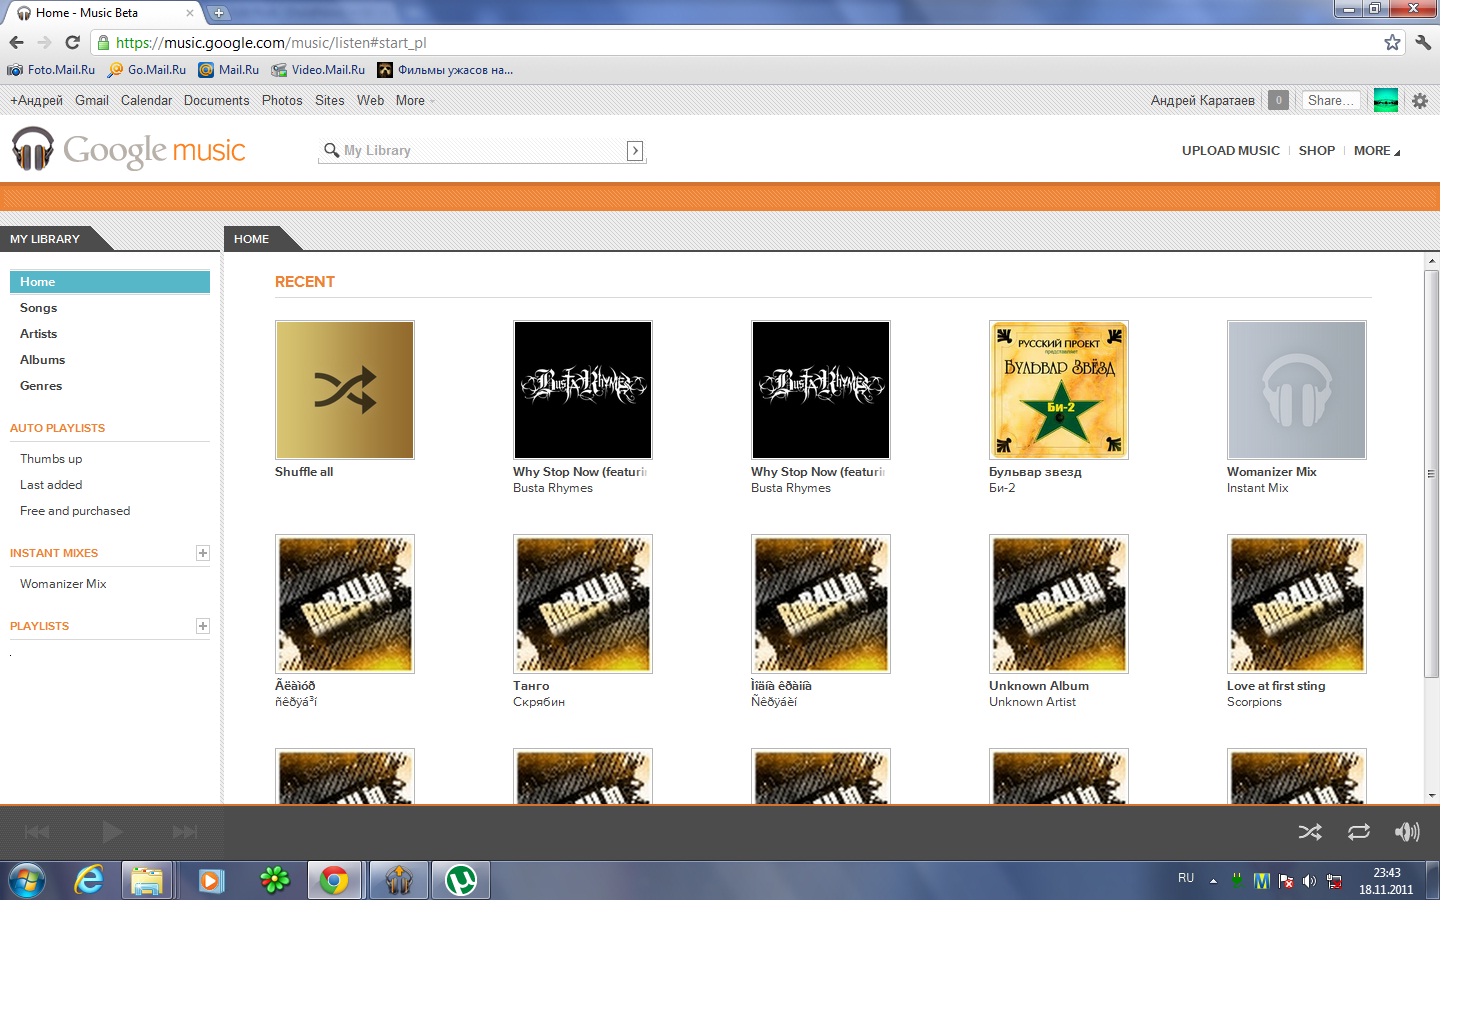Create new playlist with plus icon
The image size is (1459, 1028).
203,626
